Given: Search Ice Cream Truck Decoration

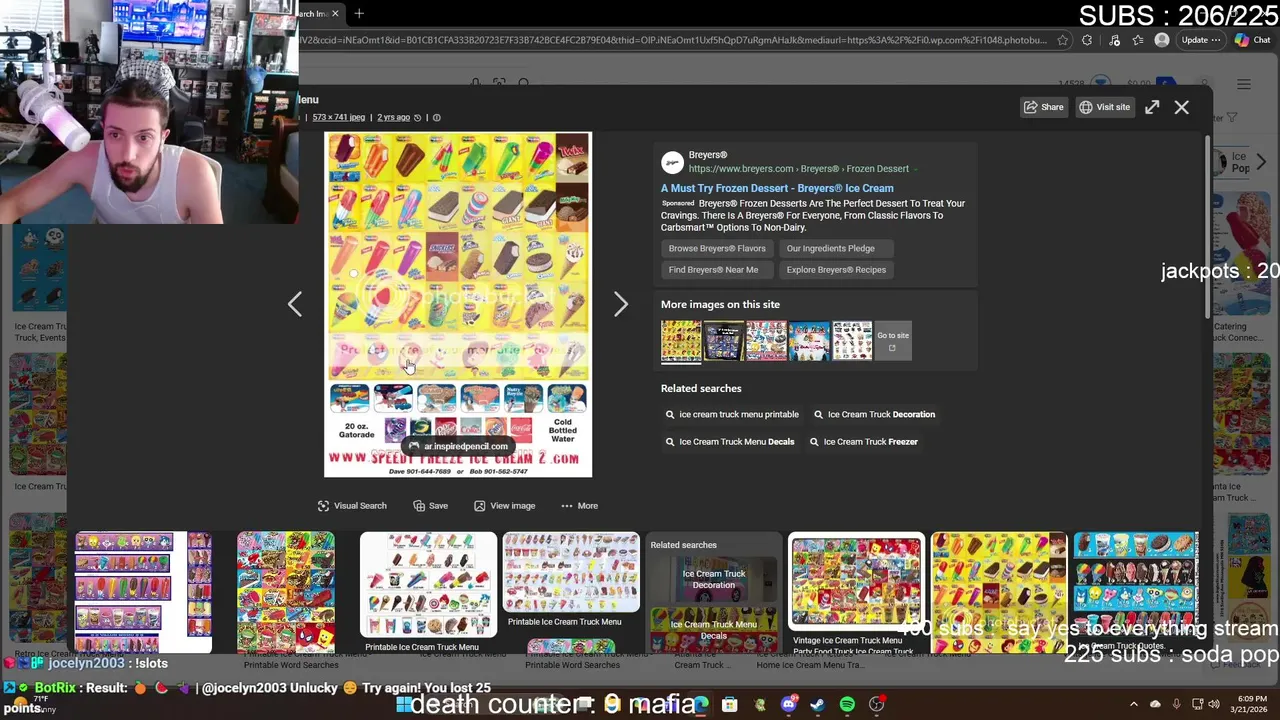Looking at the screenshot, I should pos(875,415).
